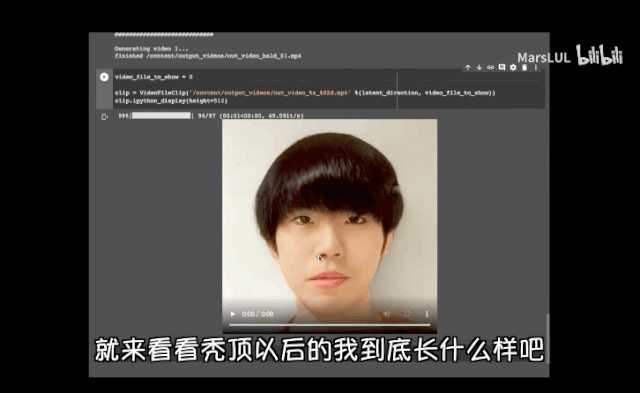Viewport: 640px width, 393px height.
Task: Switch the video to fullscreen
Action: click(x=407, y=314)
